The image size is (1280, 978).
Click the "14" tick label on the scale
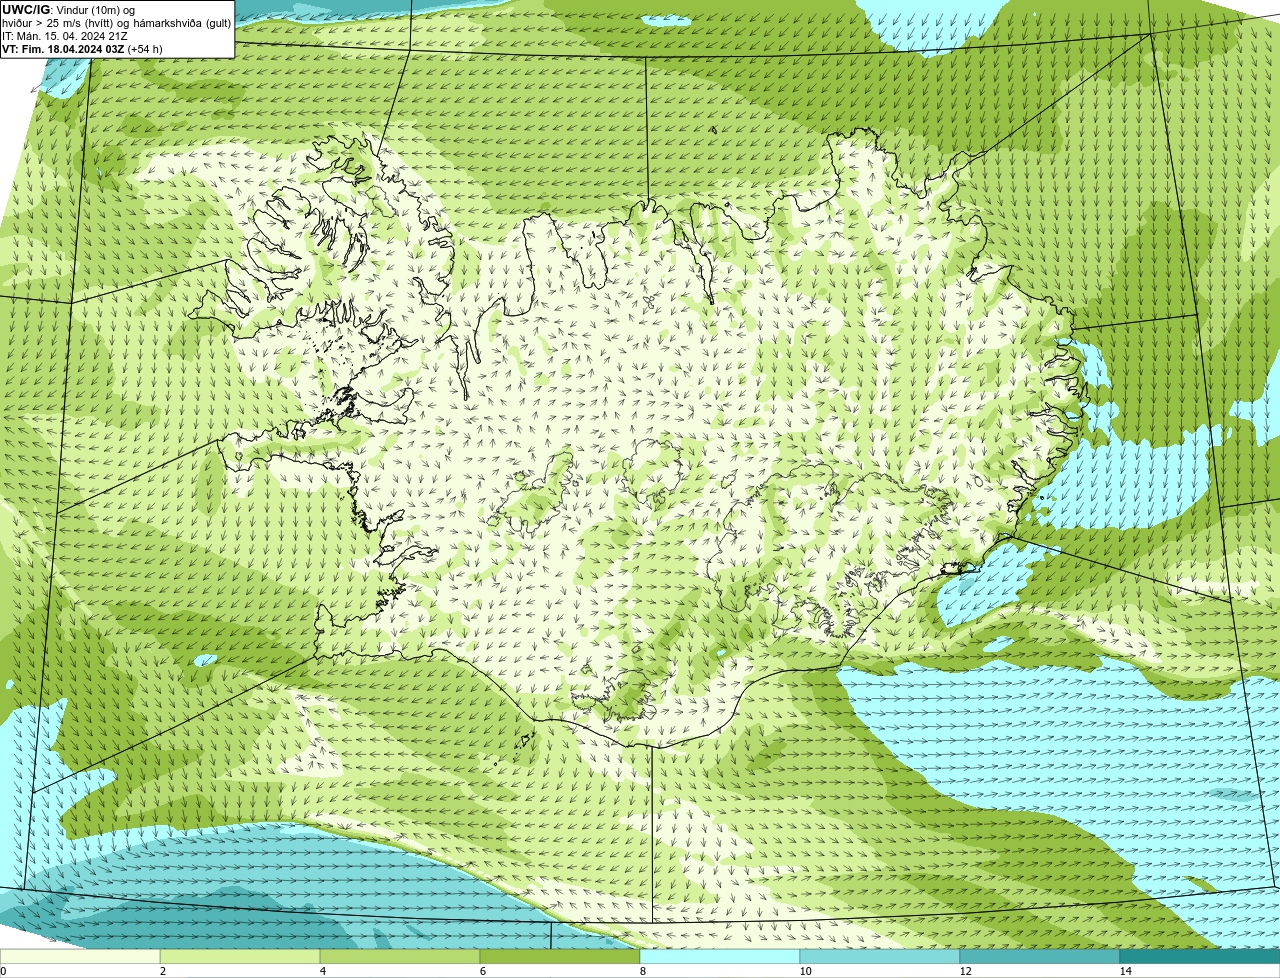tap(1125, 971)
